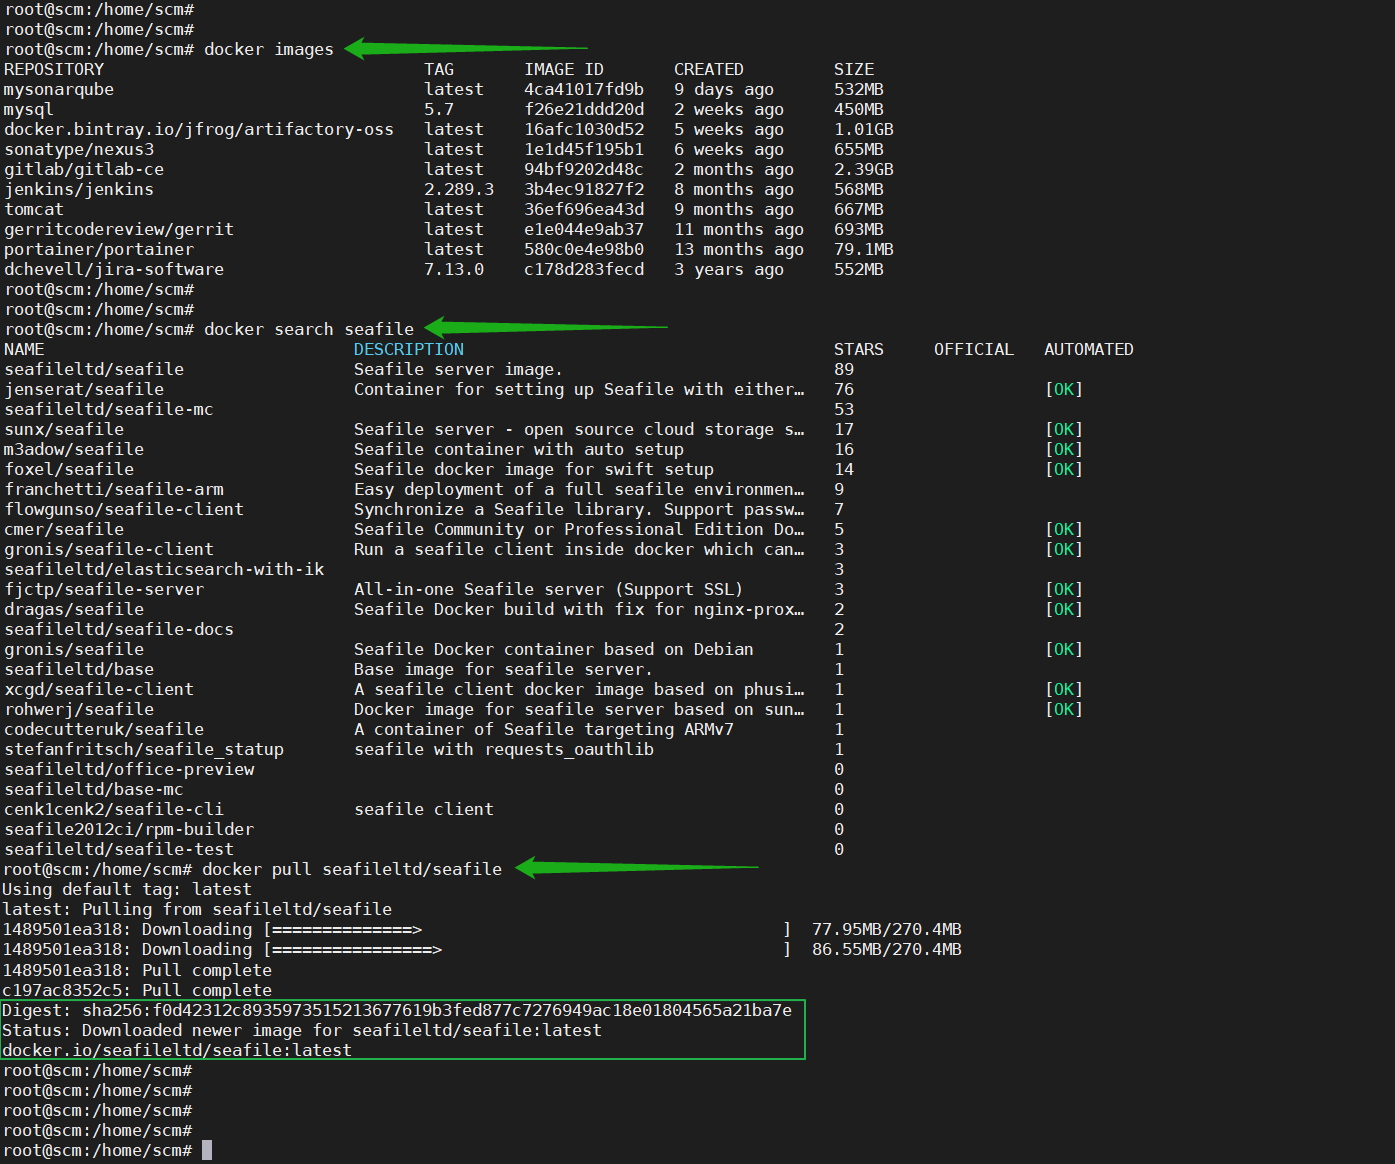This screenshot has height=1164, width=1395.
Task: Select sonatype/nexus3 repository name
Action: coord(79,149)
